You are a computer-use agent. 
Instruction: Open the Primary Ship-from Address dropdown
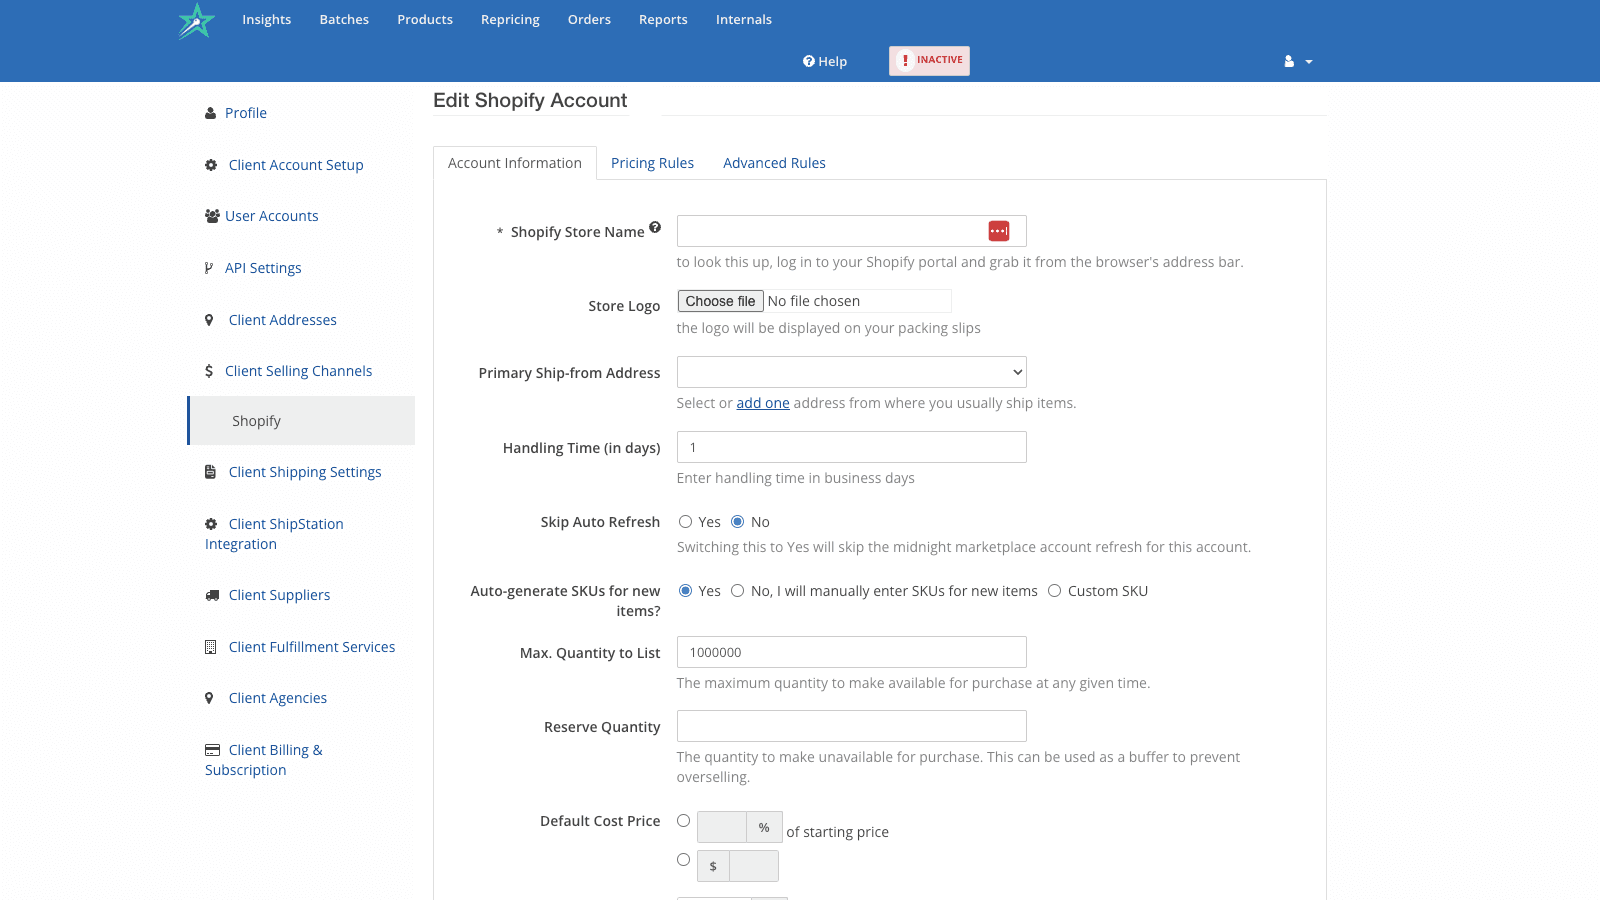(x=851, y=371)
